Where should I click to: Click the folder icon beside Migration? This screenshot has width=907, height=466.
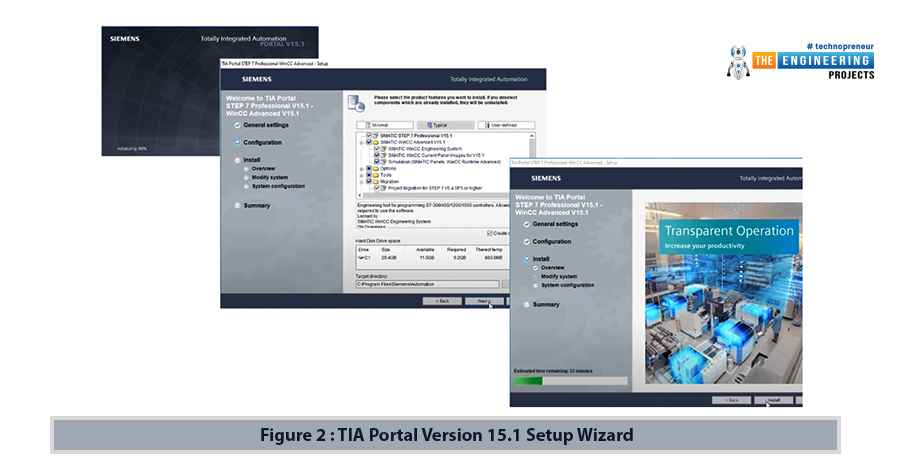(x=376, y=182)
